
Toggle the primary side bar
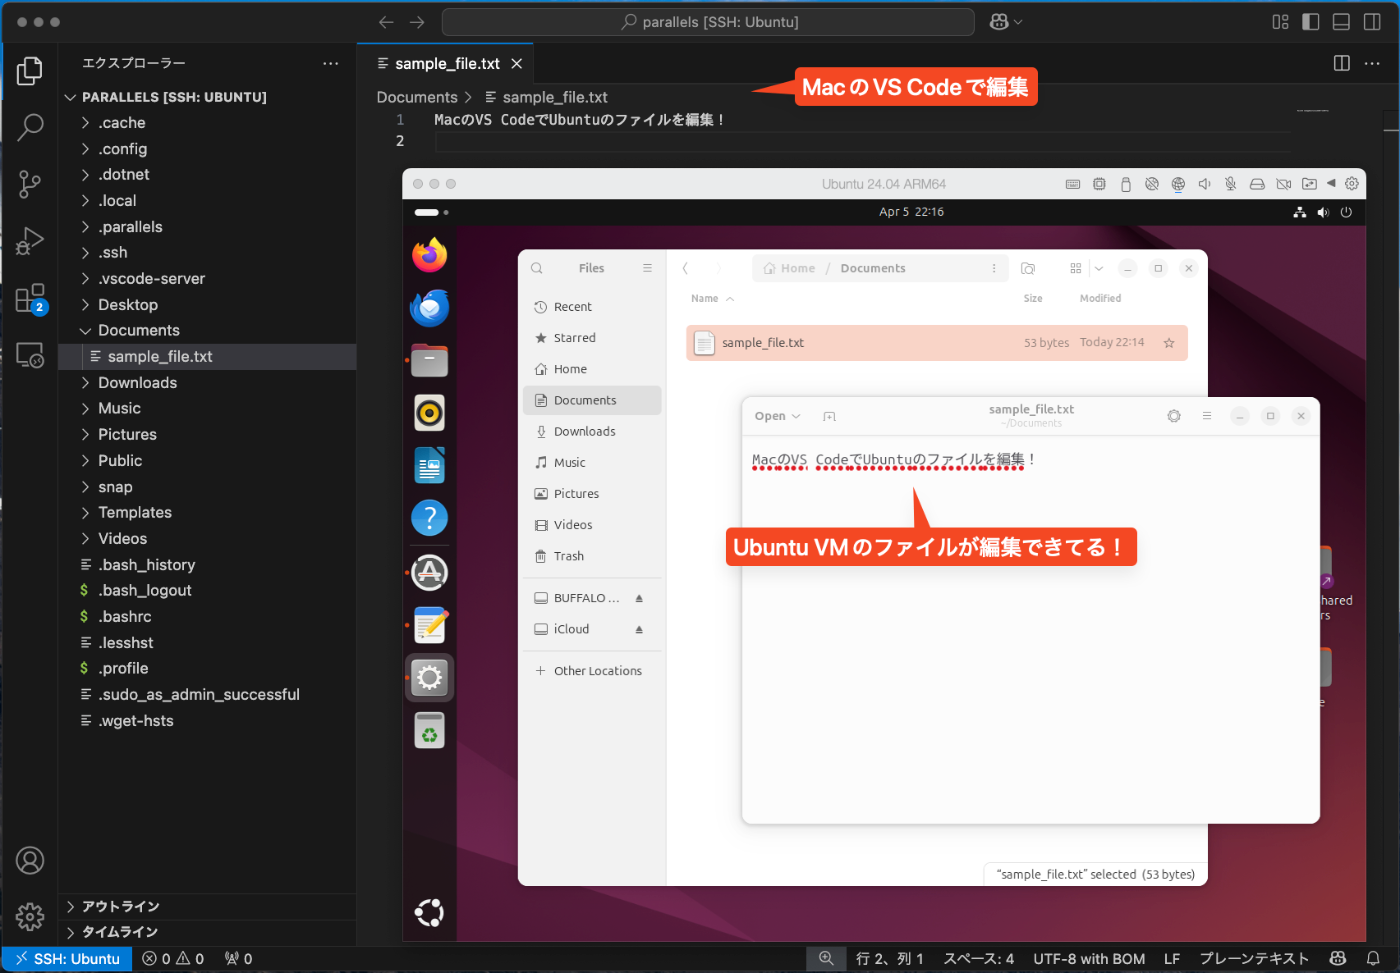1311,22
